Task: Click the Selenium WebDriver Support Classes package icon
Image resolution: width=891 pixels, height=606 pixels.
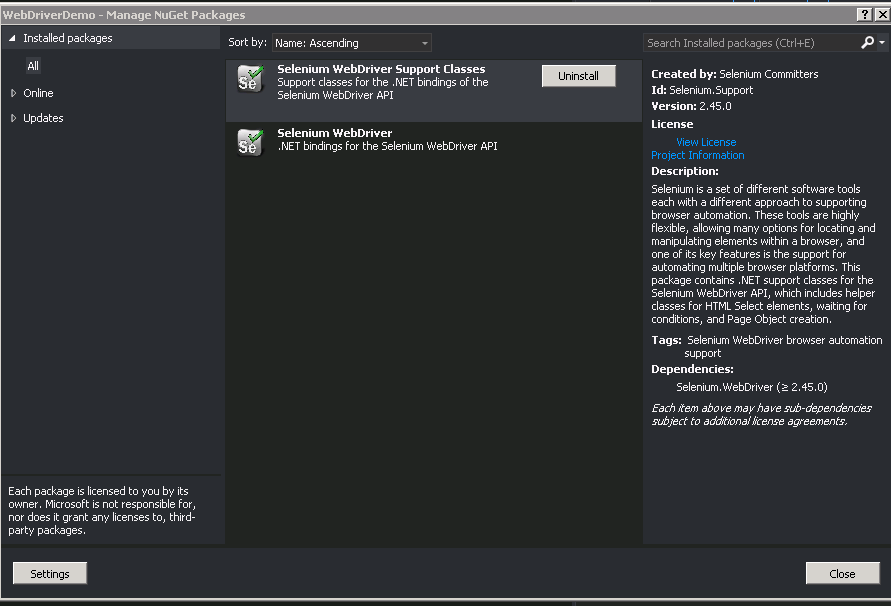Action: coord(250,78)
